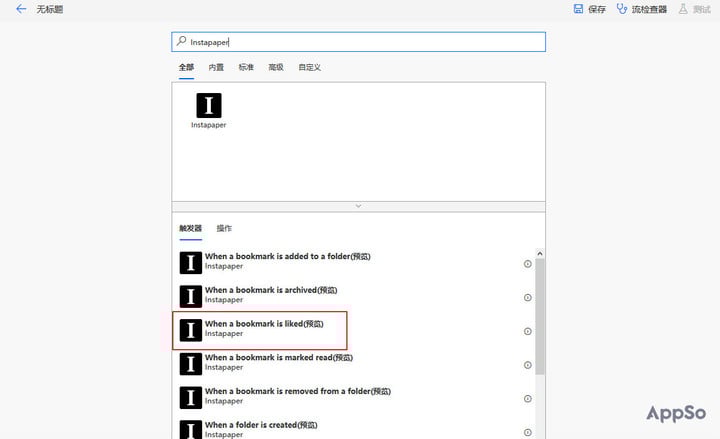The width and height of the screenshot is (720, 439).
Task: Switch to the 内置 (Built-in) tab
Action: coord(216,68)
